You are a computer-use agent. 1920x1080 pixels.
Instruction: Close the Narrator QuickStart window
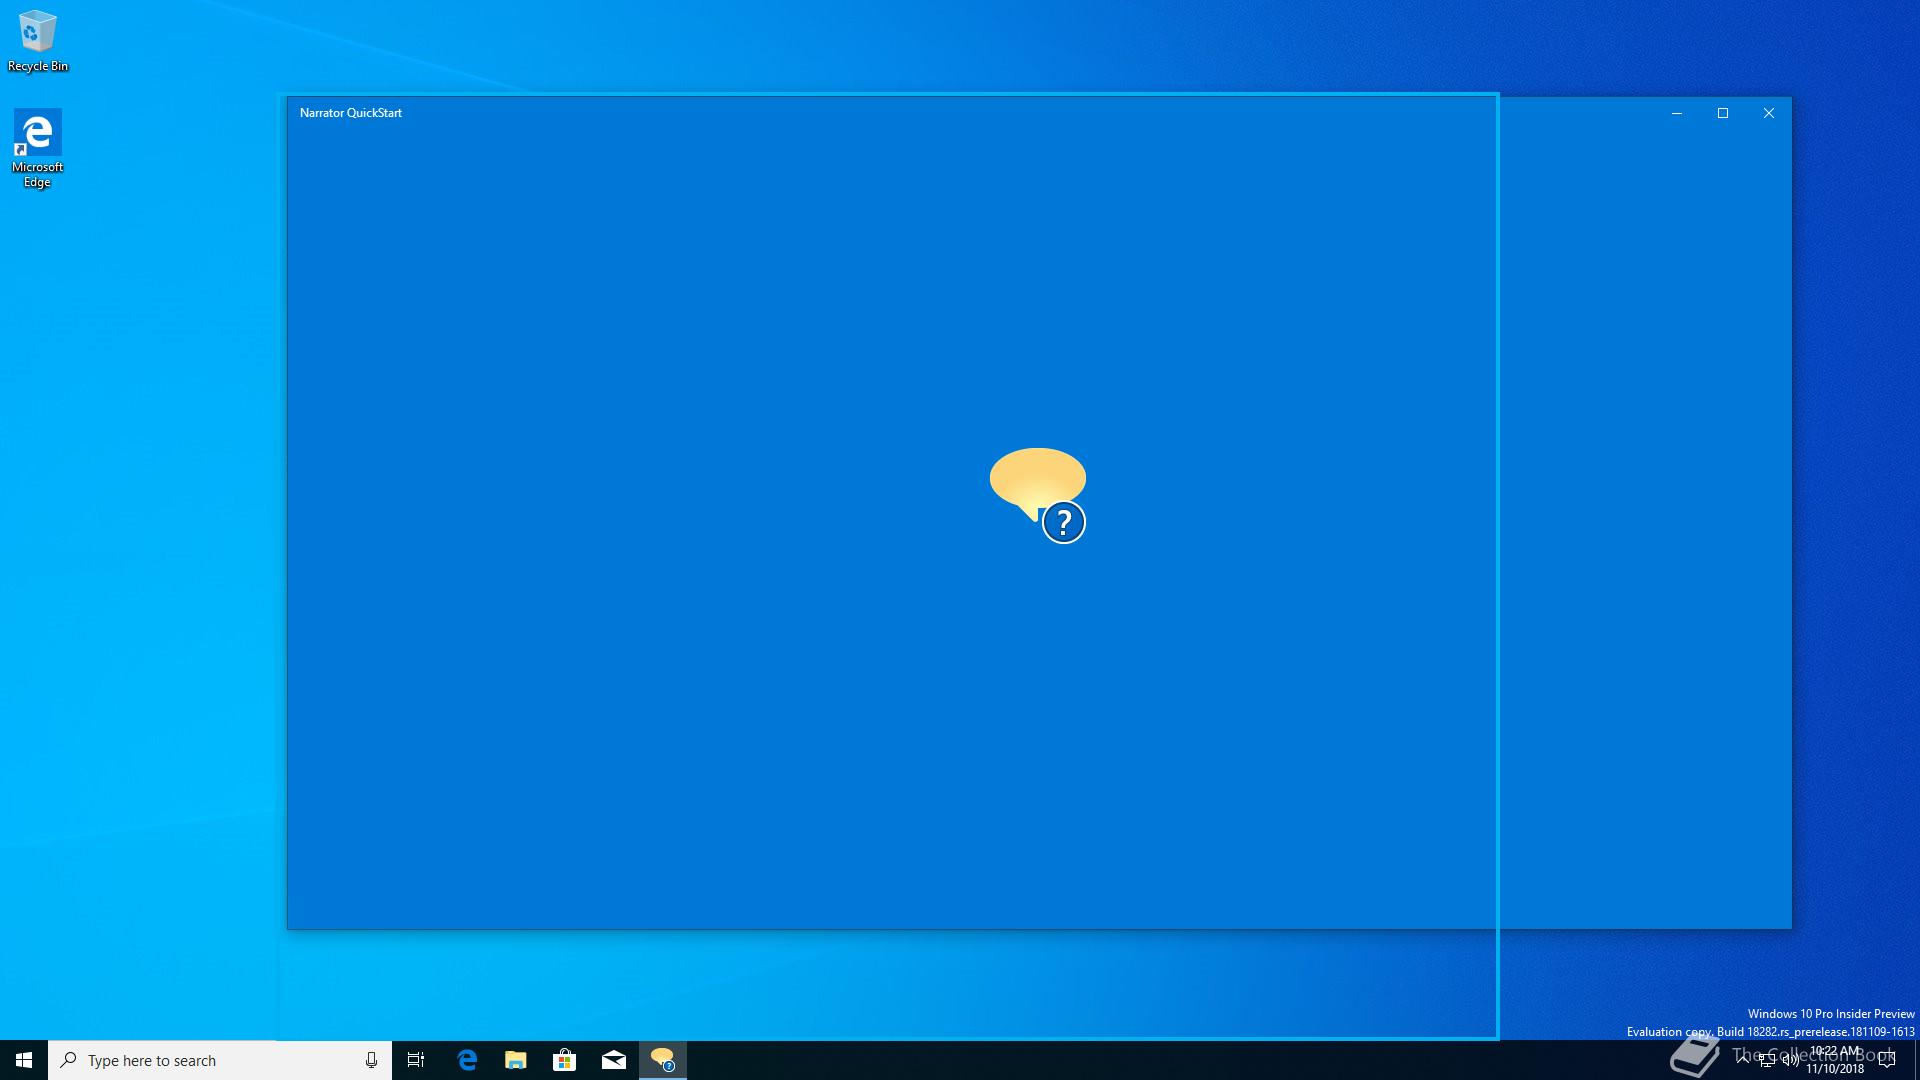click(1769, 113)
